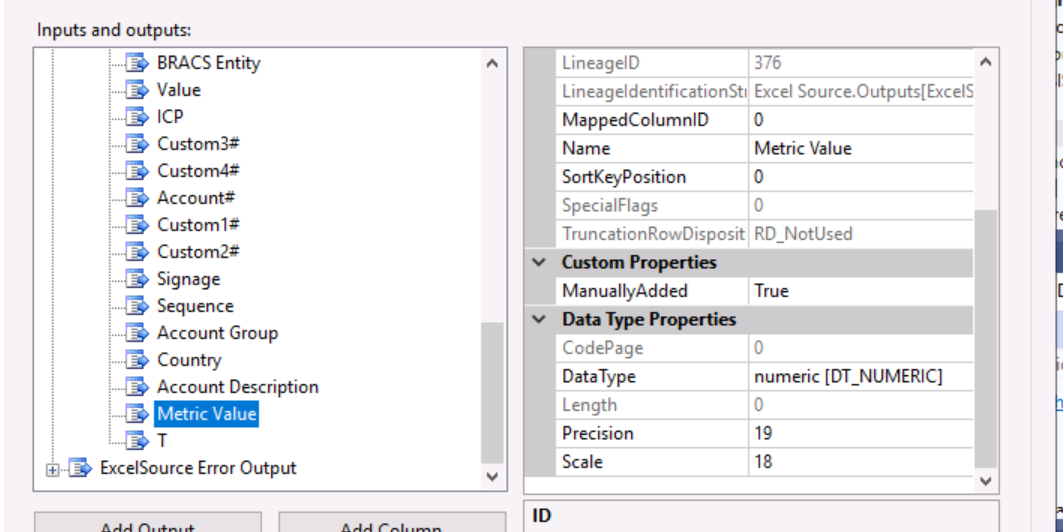Image resolution: width=1063 pixels, height=532 pixels.
Task: Click the property grid scroll up arrow
Action: [x=985, y=63]
